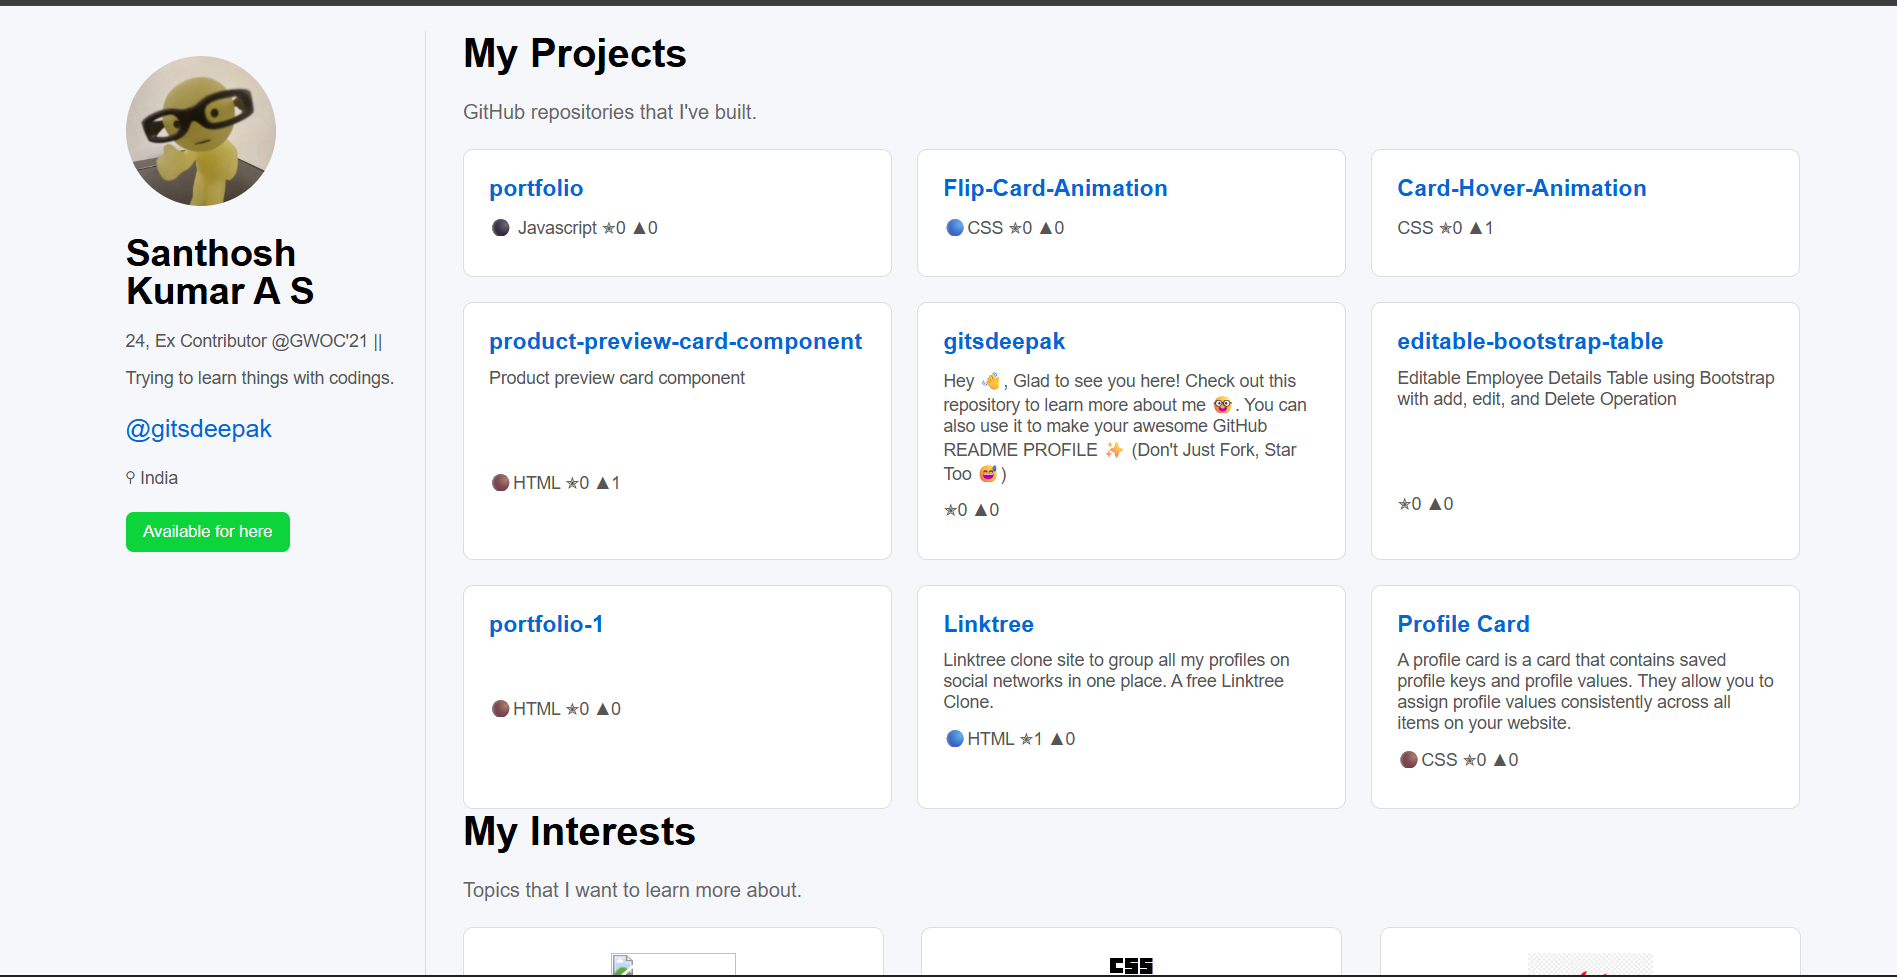1897x977 pixels.
Task: Open the editable-bootstrap-table repository
Action: [1530, 341]
